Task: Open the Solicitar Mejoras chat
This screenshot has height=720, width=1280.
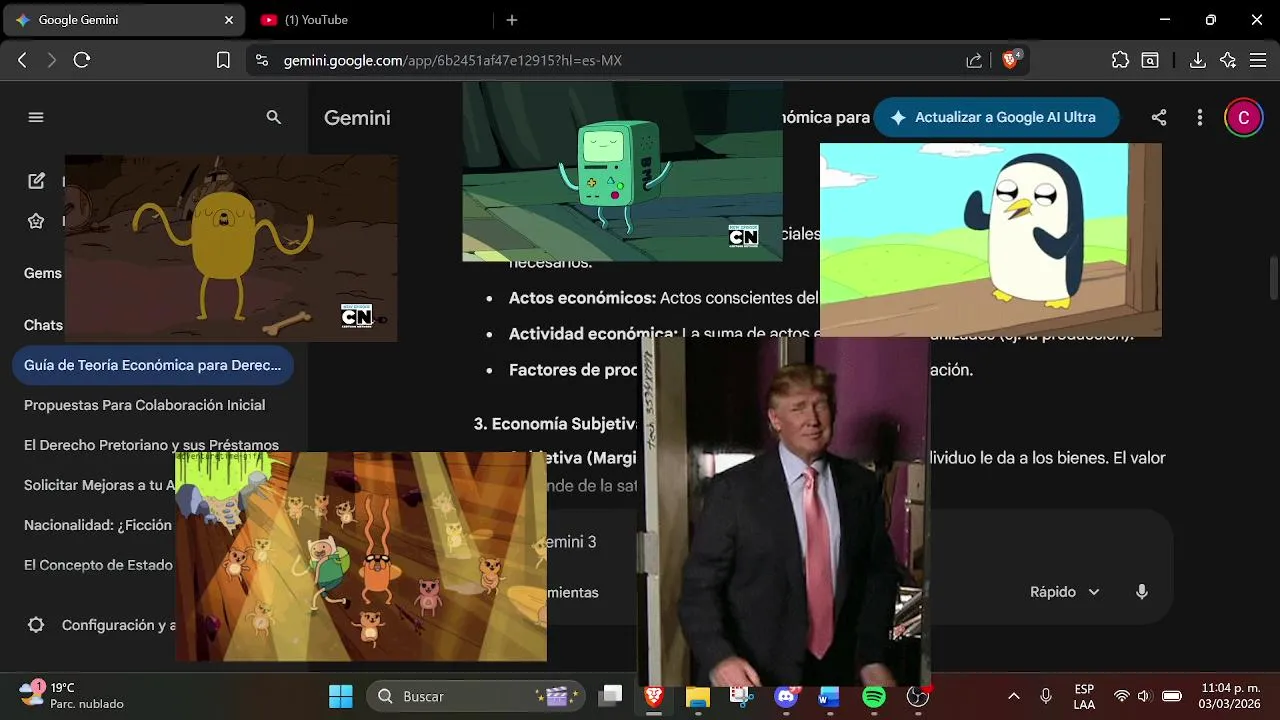Action: (98, 485)
